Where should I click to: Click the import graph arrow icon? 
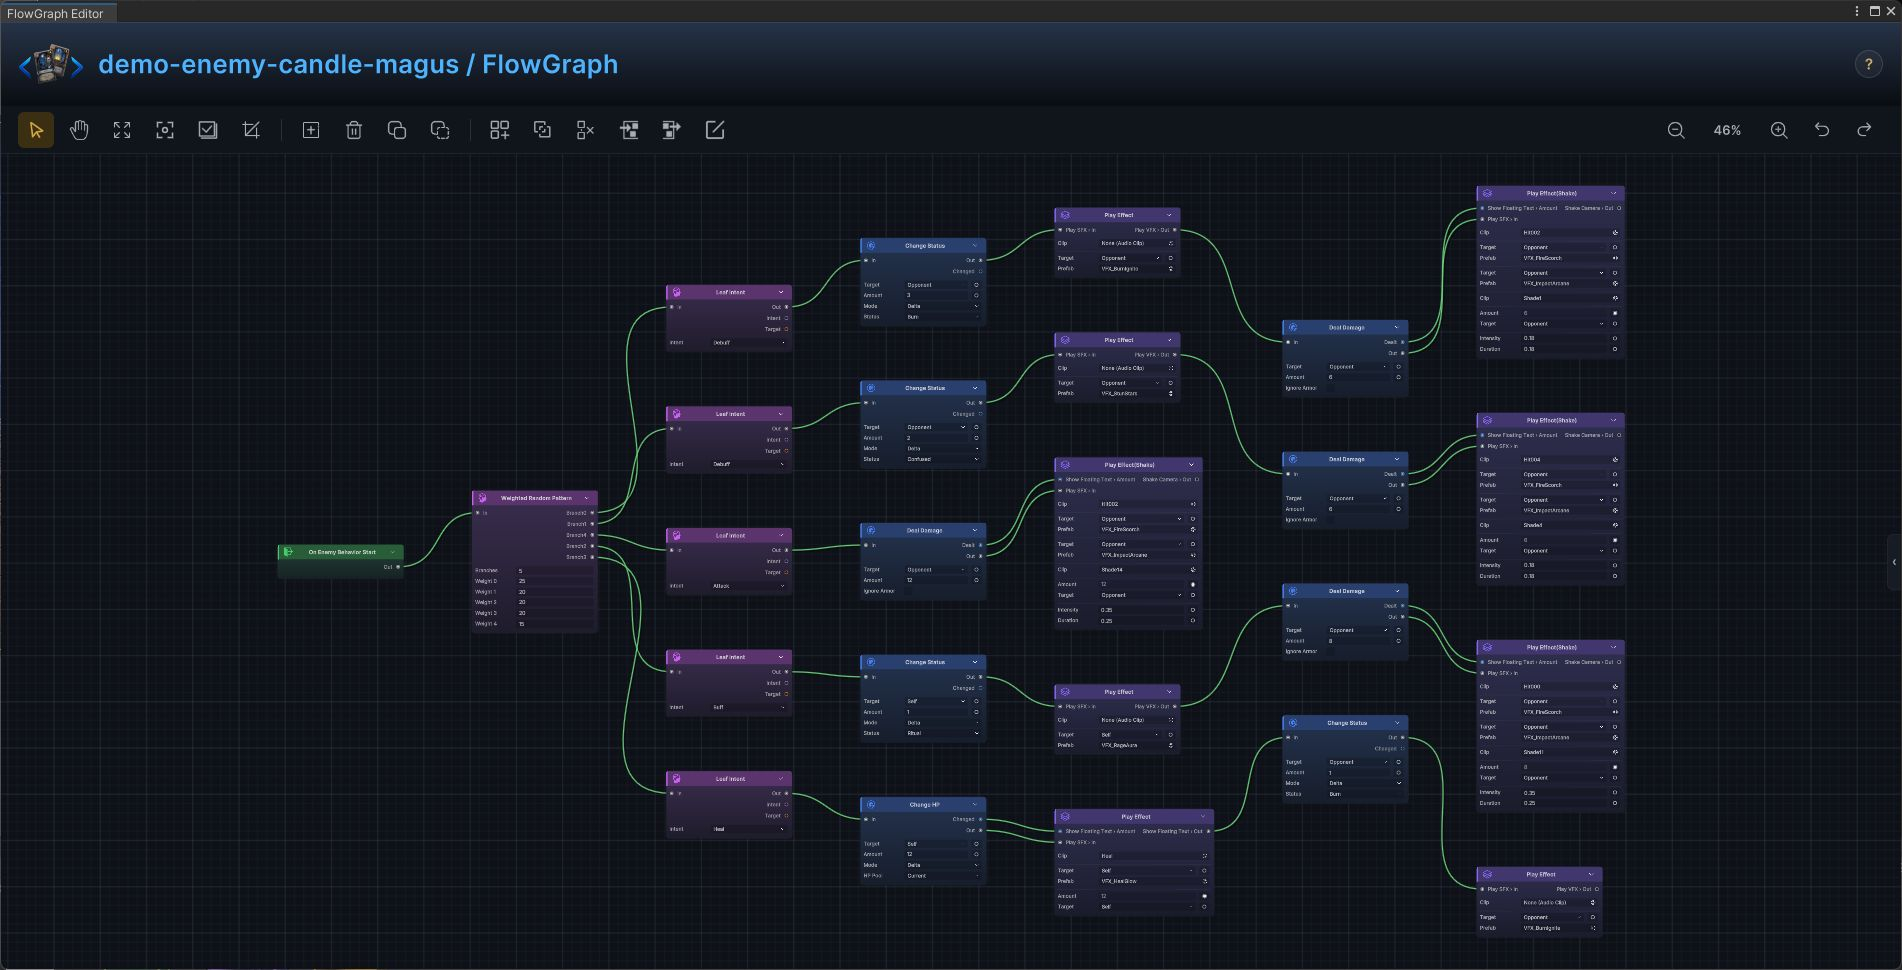[629, 130]
